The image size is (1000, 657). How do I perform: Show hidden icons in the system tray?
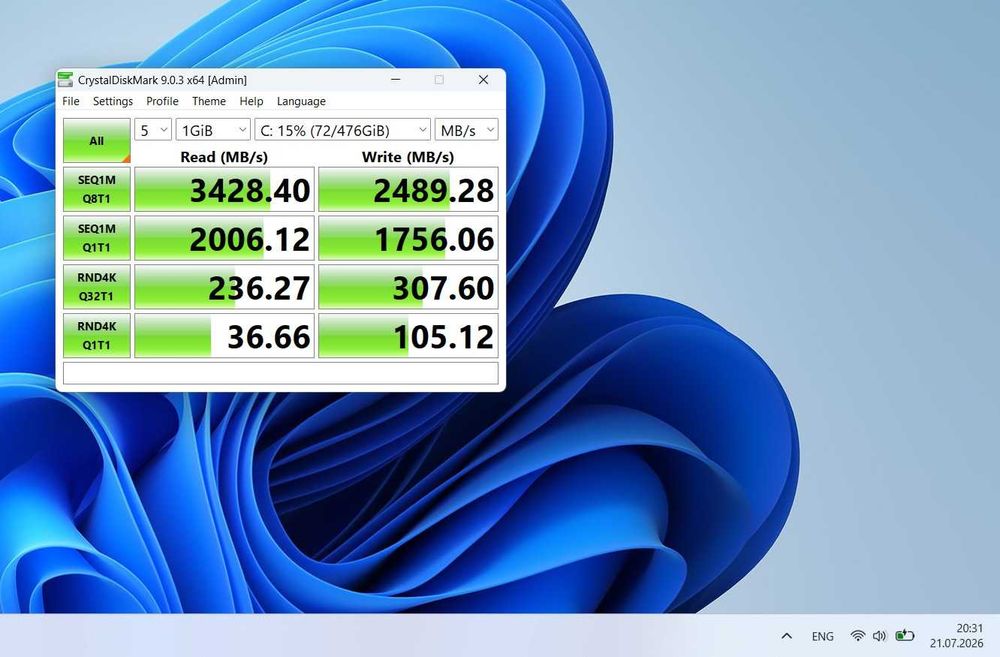pos(787,636)
